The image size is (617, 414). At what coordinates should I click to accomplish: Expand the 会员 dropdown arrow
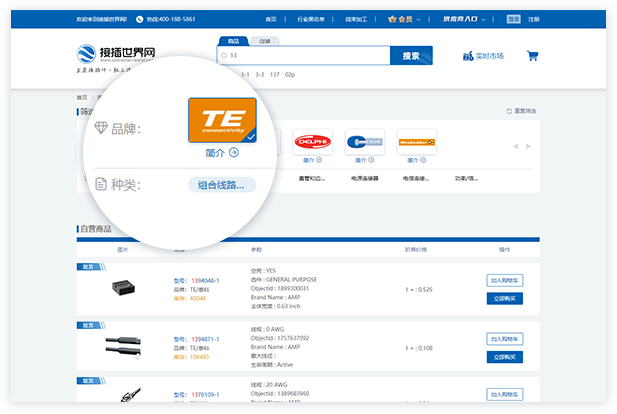coord(418,19)
